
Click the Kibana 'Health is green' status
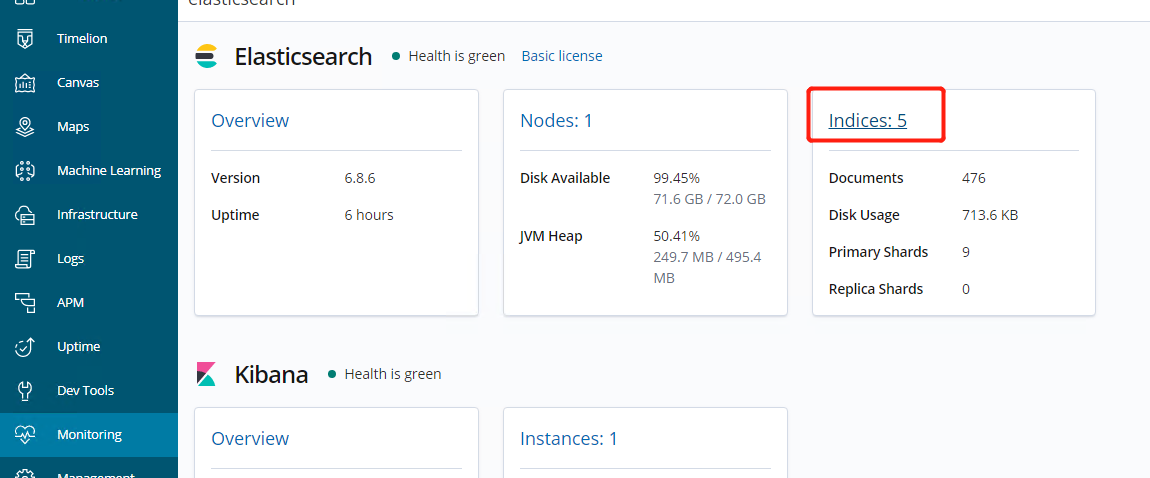click(385, 374)
